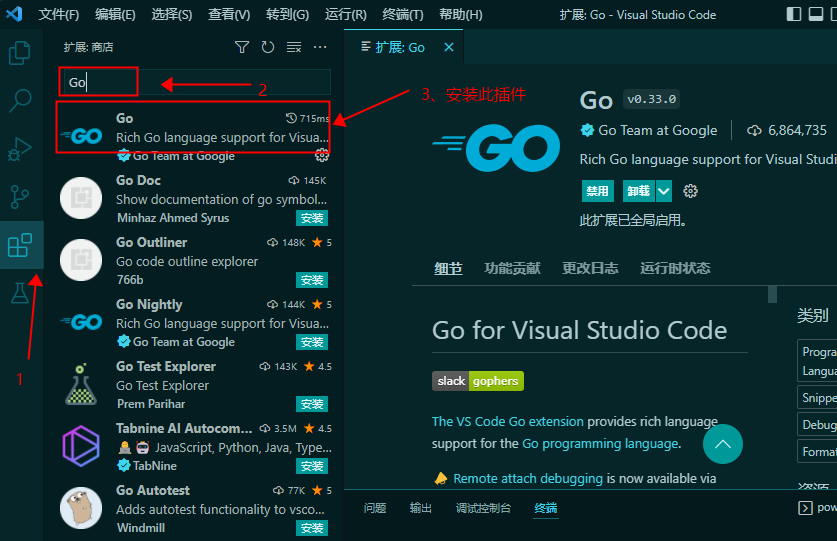Open the 文件(F) menu
This screenshot has width=837, height=541.
click(59, 14)
